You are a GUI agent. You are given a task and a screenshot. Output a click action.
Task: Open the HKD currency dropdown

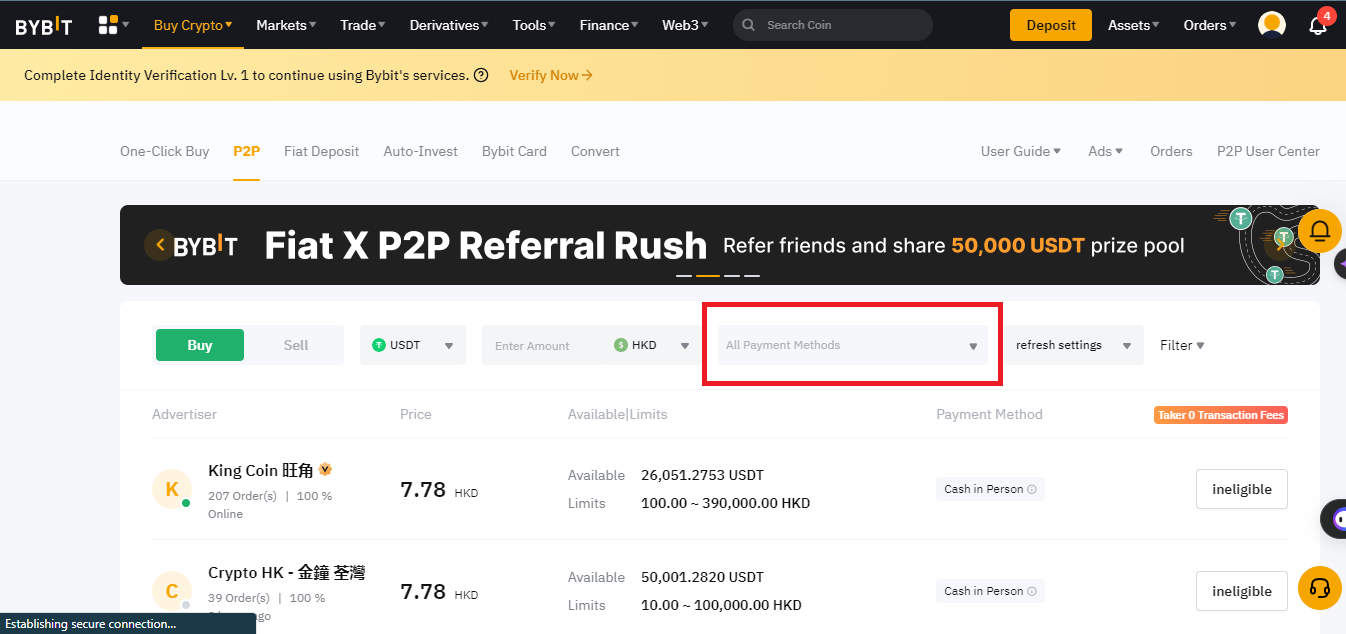pos(653,345)
